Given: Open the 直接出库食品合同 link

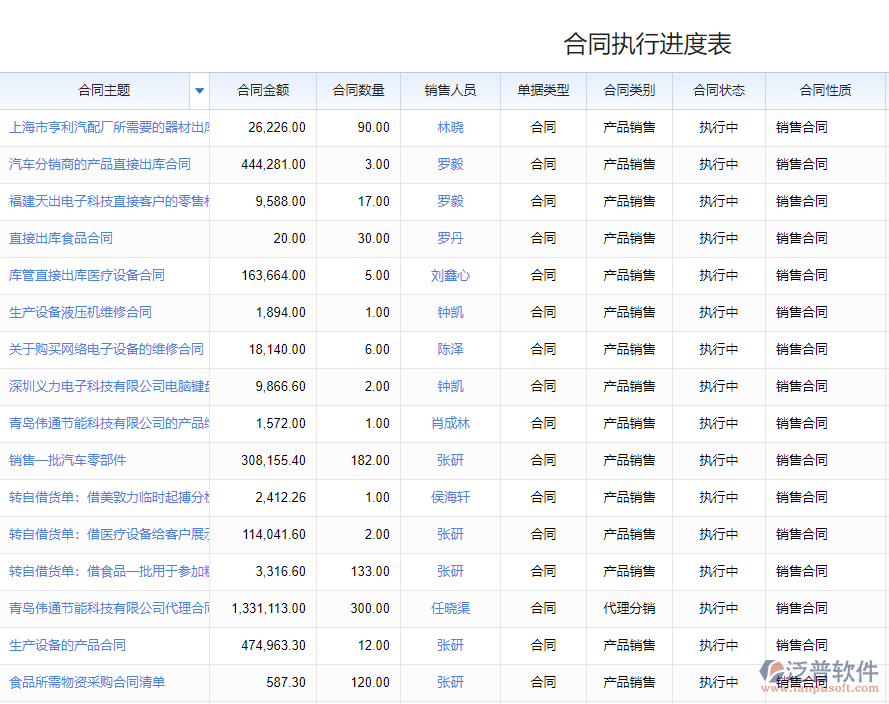Looking at the screenshot, I should (61, 238).
